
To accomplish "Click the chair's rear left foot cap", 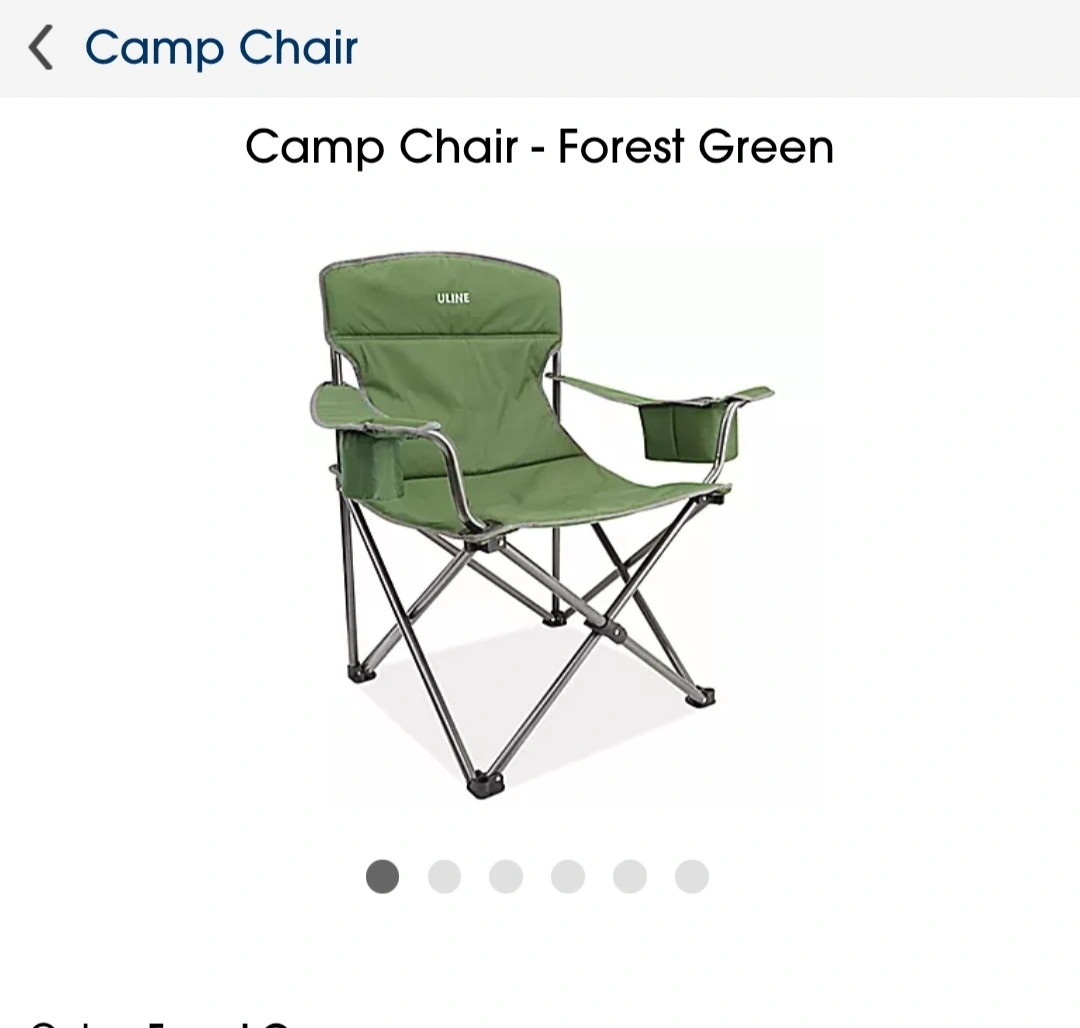I will click(362, 673).
